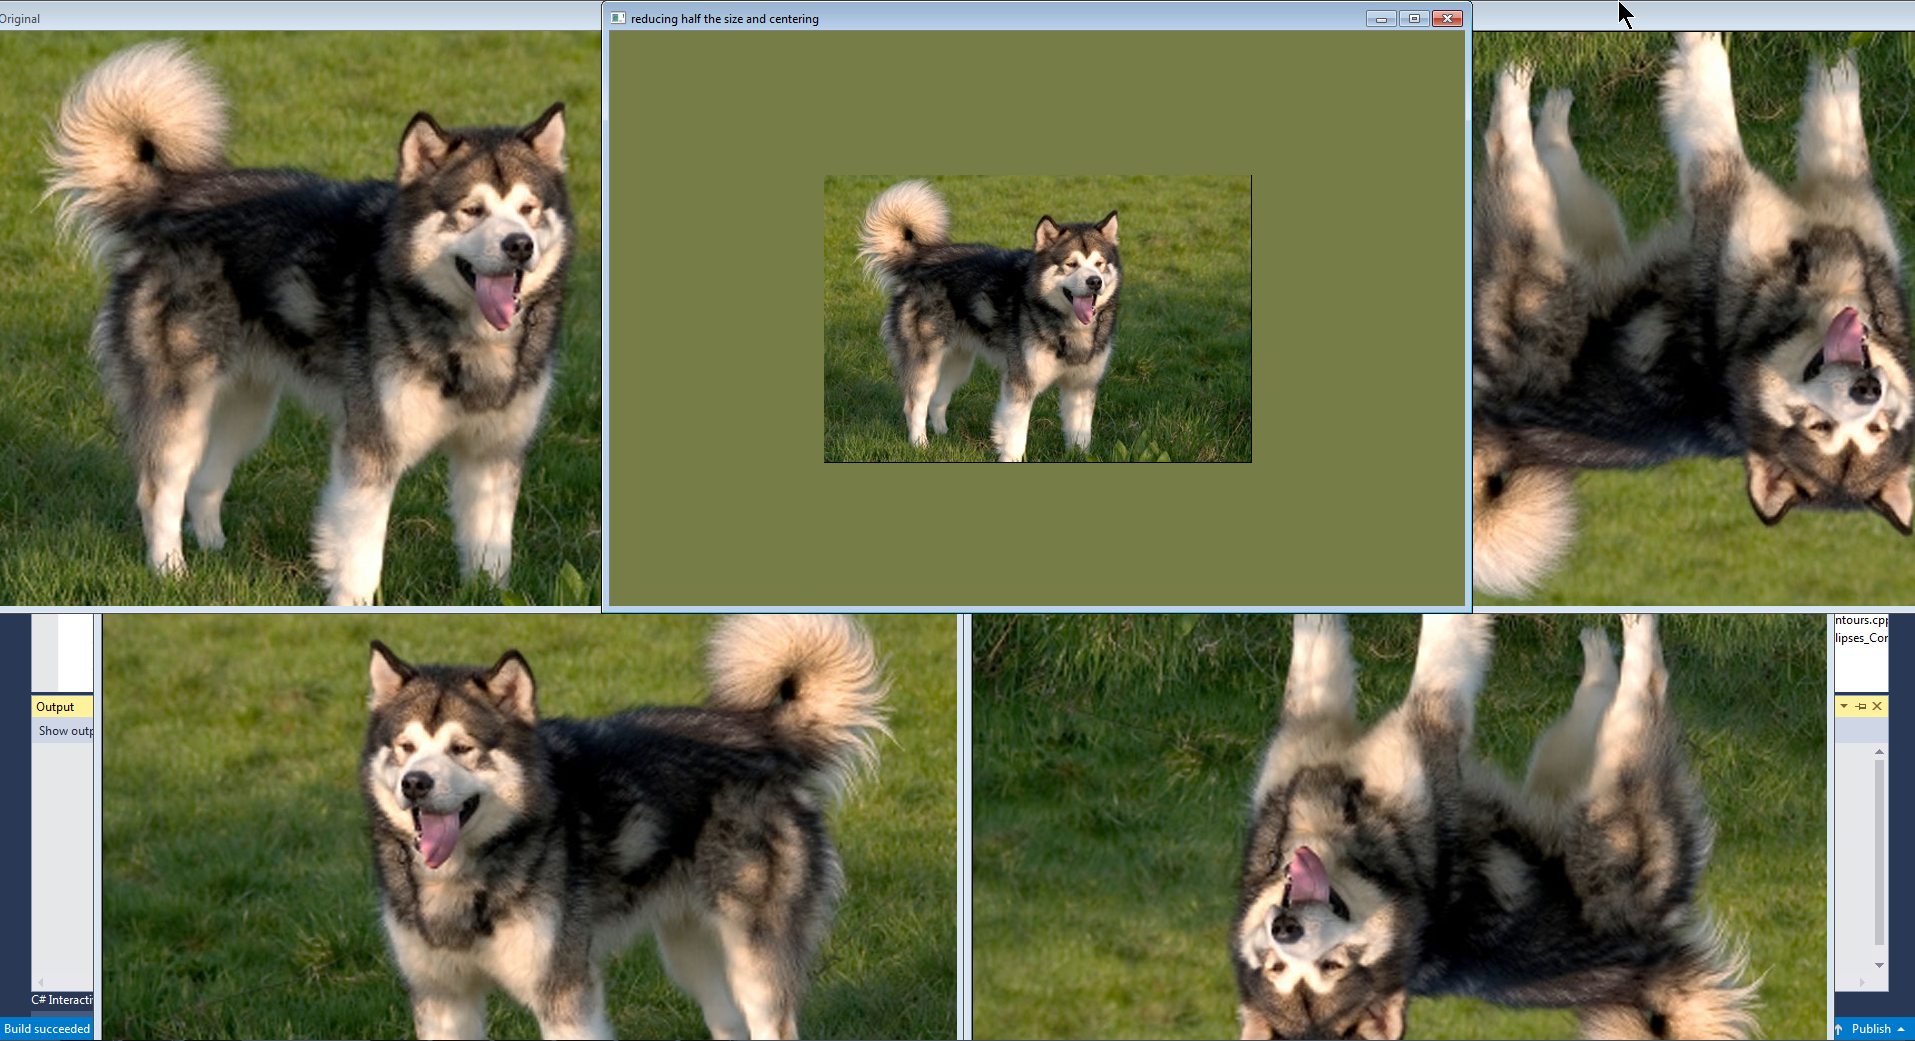The width and height of the screenshot is (1915, 1041).
Task: Close the right docked panel with X
Action: (1877, 706)
